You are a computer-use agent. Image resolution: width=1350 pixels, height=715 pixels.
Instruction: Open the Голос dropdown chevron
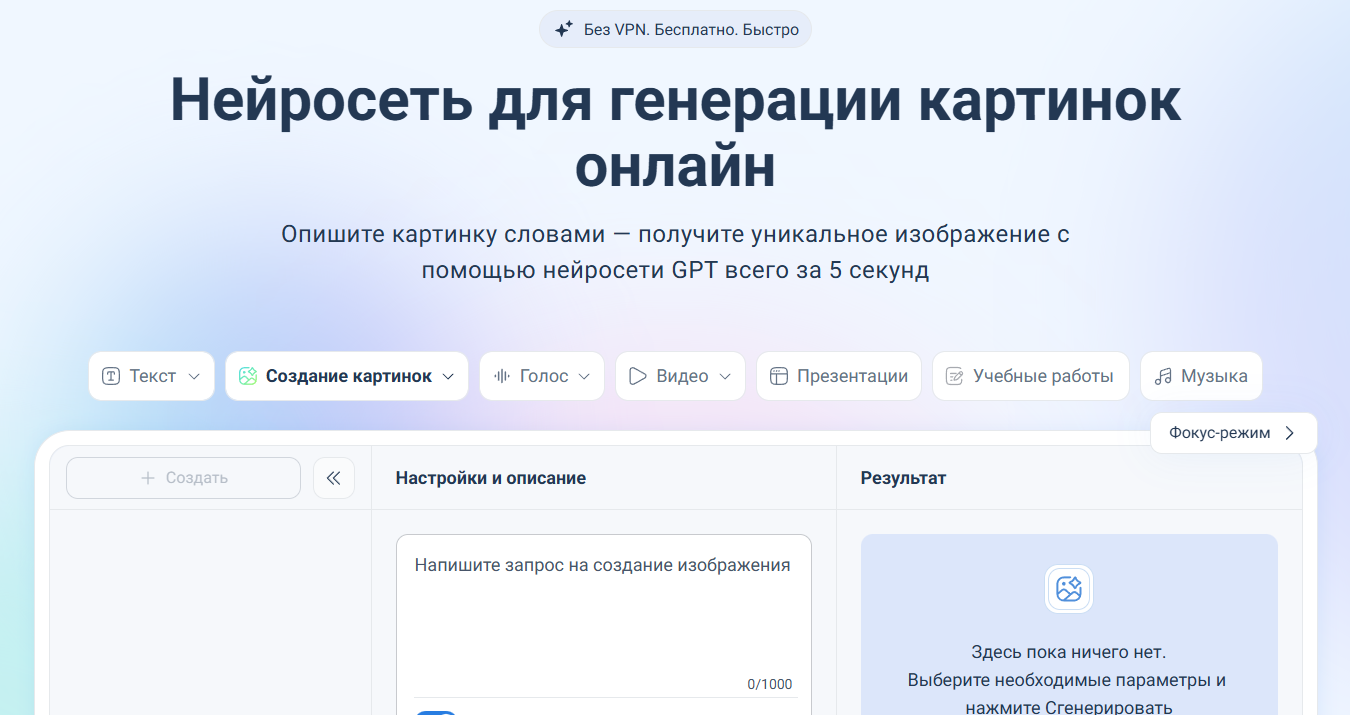tap(585, 376)
